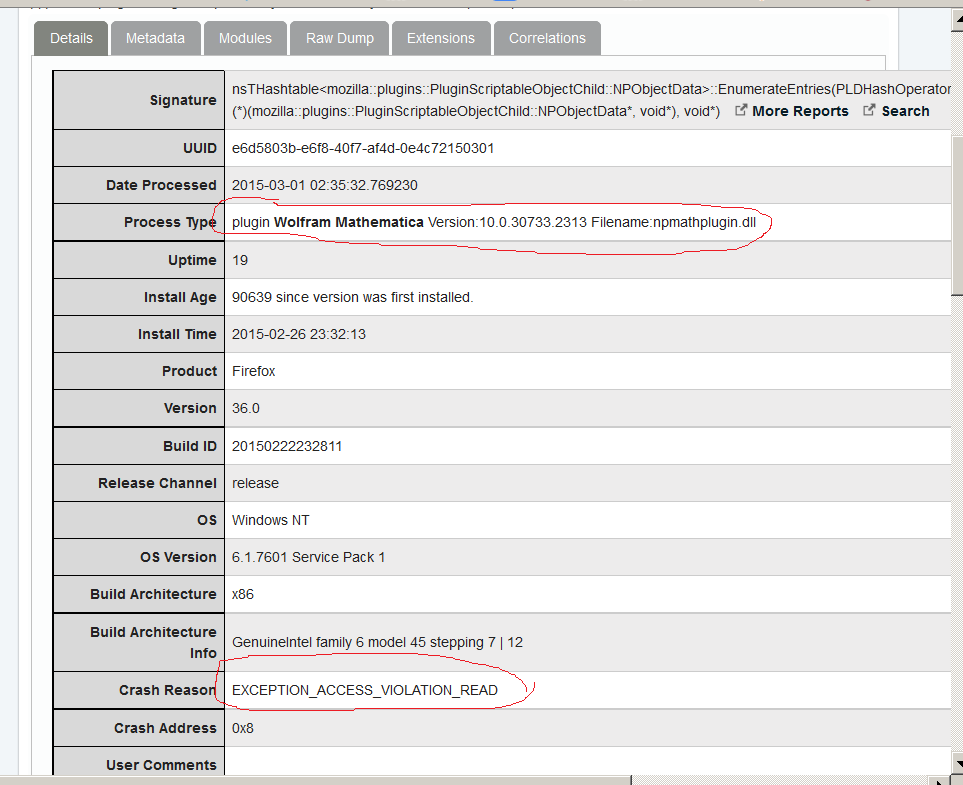This screenshot has width=963, height=785.
Task: Click the Process Type row label
Action: click(170, 222)
